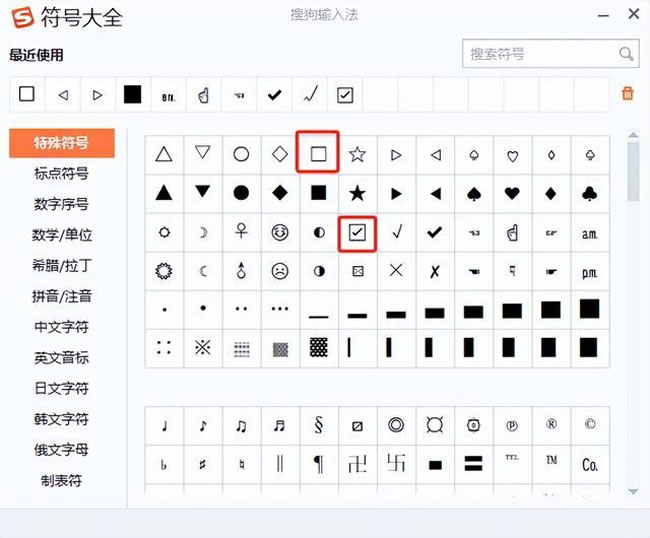
Task: Open the 希腊/拉丁 category
Action: pos(62,265)
